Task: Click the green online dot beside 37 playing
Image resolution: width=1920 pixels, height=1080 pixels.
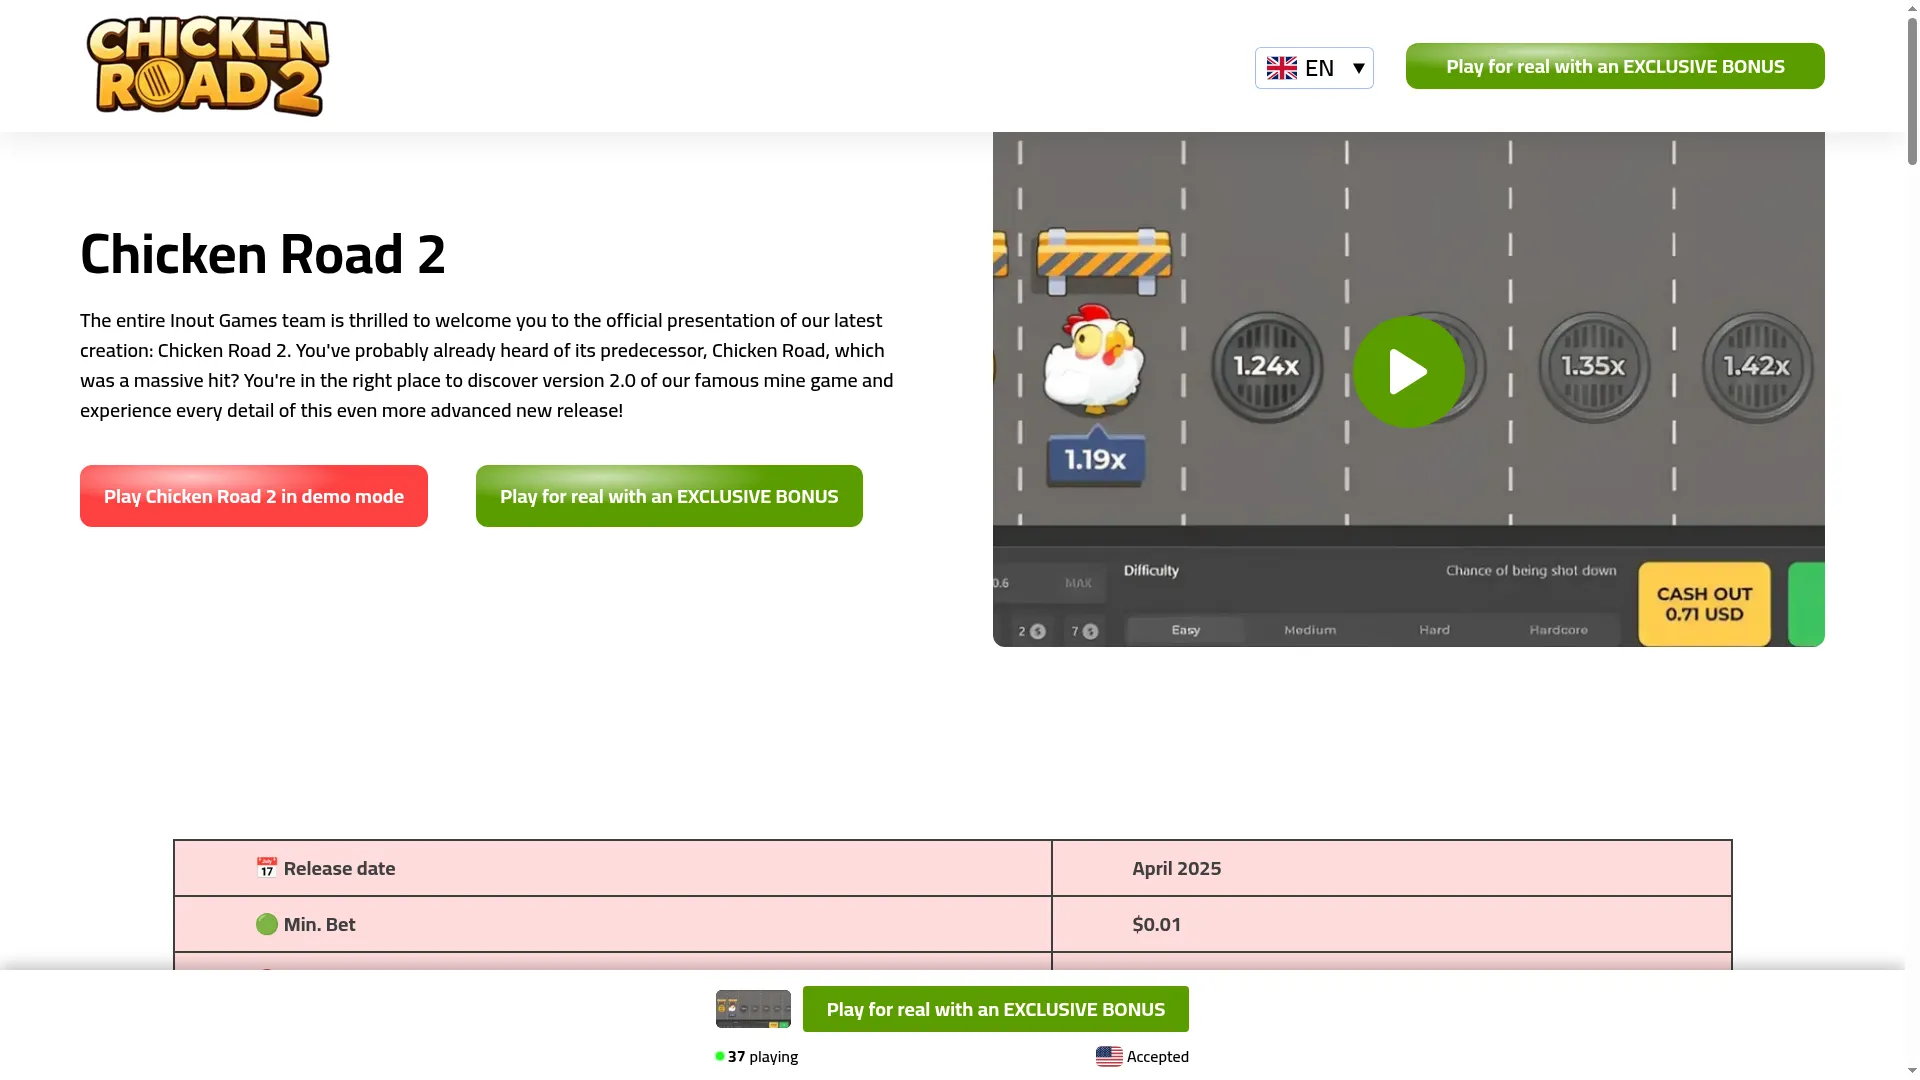Action: click(720, 1056)
